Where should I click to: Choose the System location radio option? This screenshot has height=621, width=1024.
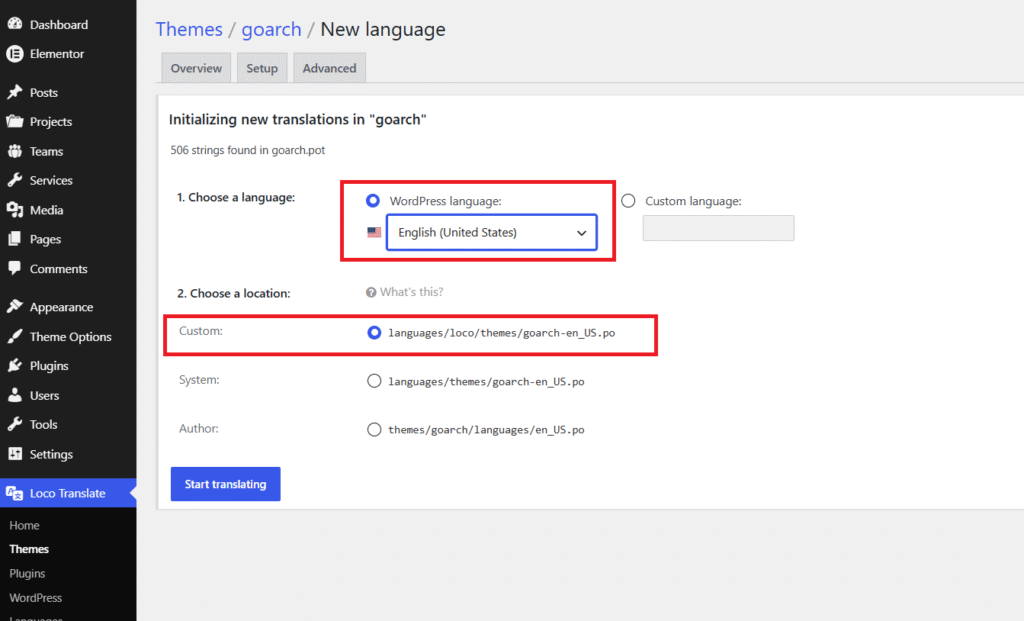point(374,381)
